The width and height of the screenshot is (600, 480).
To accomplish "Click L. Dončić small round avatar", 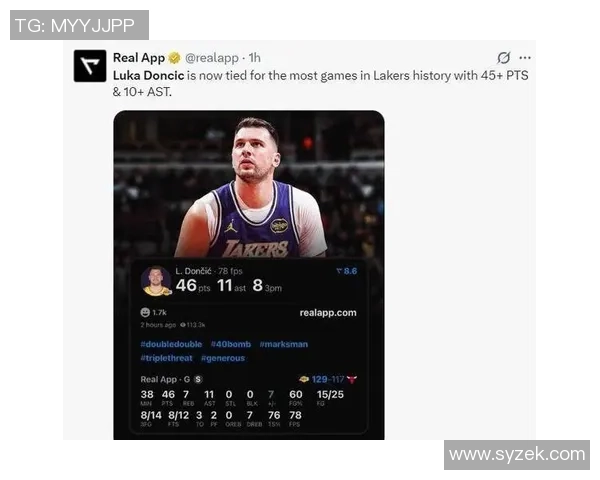I will coord(156,281).
